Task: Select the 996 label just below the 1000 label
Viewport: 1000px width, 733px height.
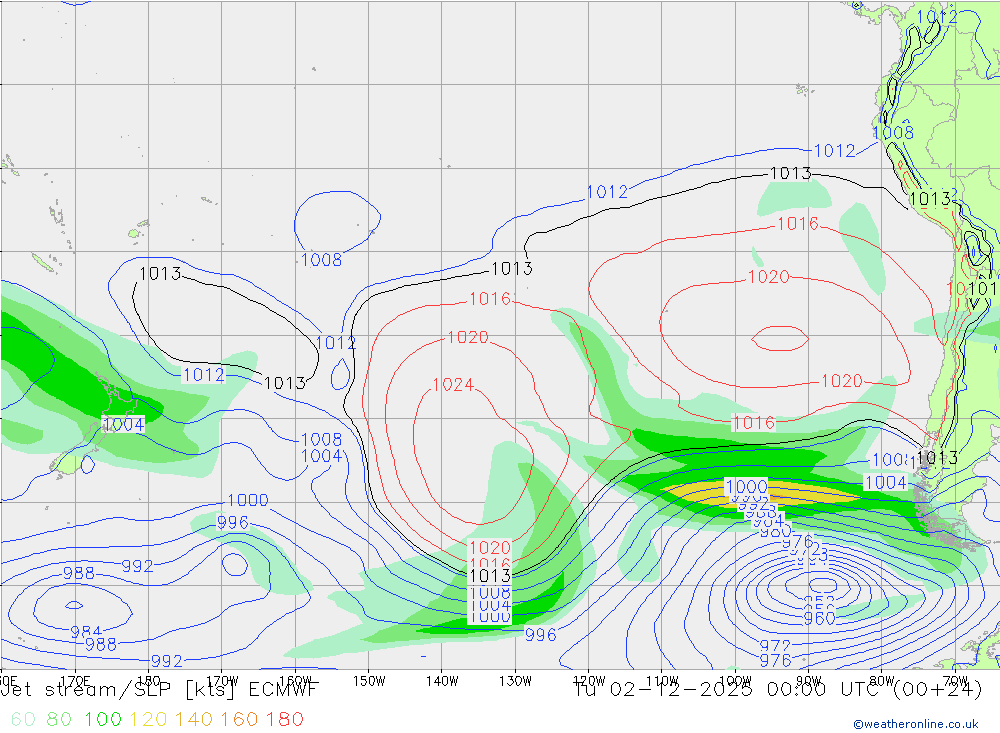Action: click(233, 522)
